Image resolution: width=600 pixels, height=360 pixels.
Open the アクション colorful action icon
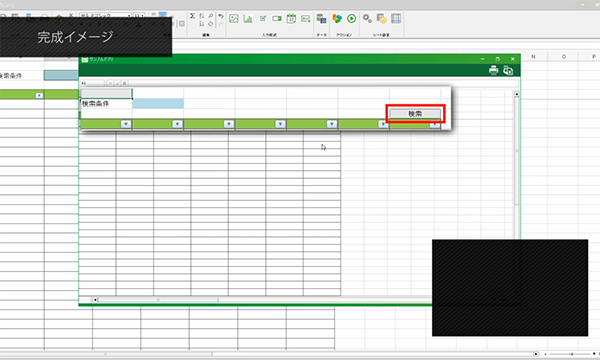337,18
